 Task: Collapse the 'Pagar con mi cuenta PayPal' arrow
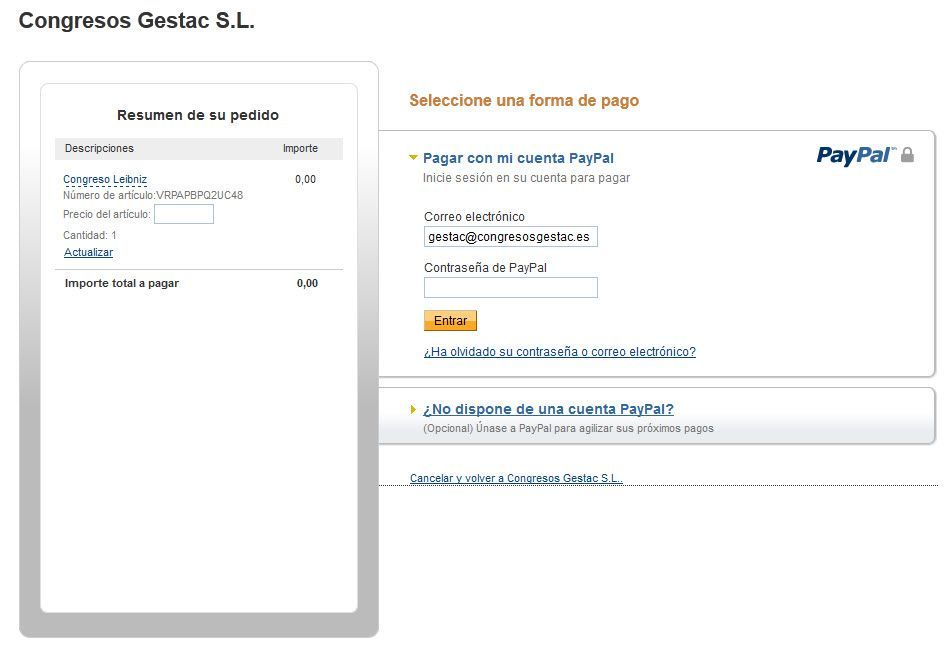tap(413, 158)
